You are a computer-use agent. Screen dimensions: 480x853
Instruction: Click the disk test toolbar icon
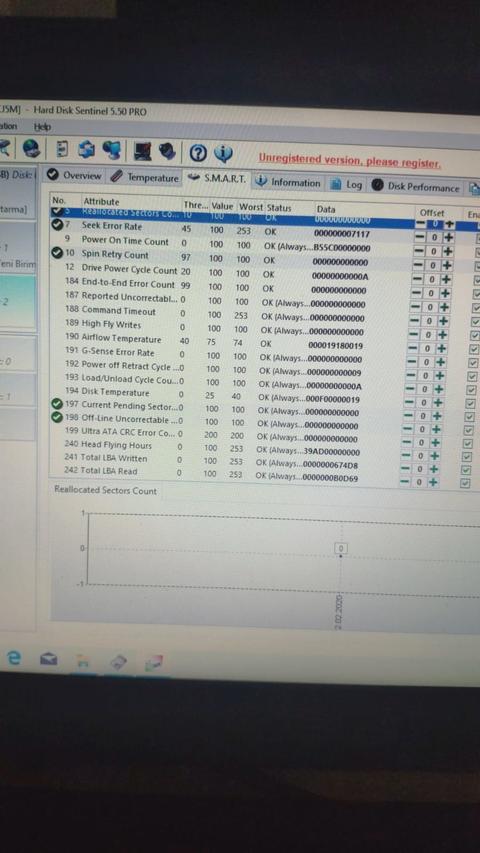point(167,151)
